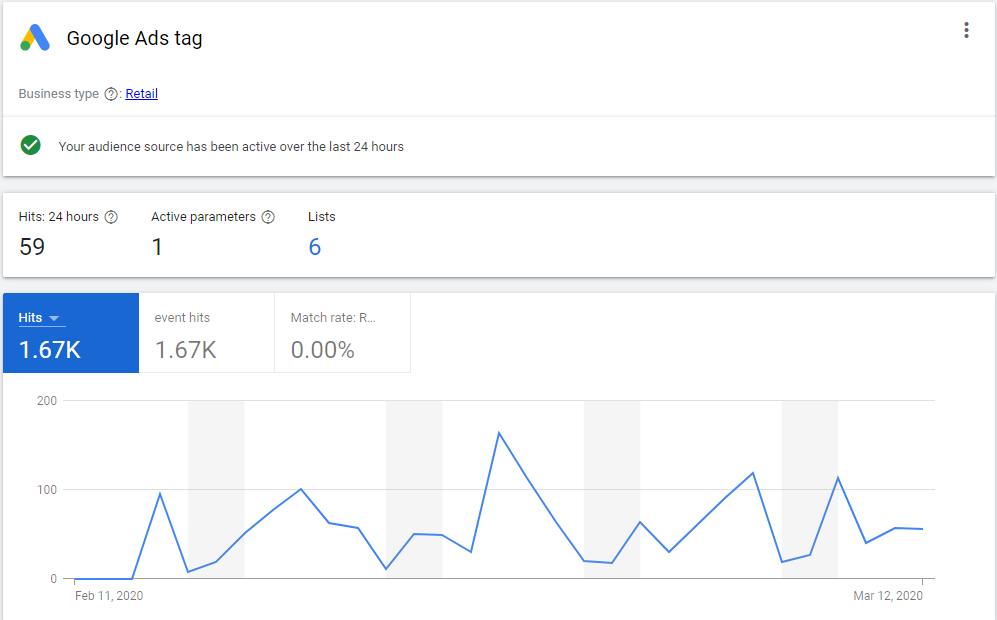Click the Google Ads tag title
The image size is (997, 620).
coord(135,38)
